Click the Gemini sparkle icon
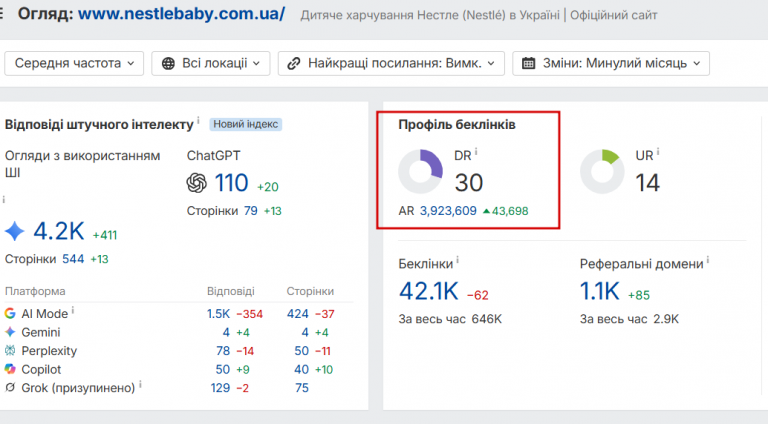 click(x=10, y=332)
